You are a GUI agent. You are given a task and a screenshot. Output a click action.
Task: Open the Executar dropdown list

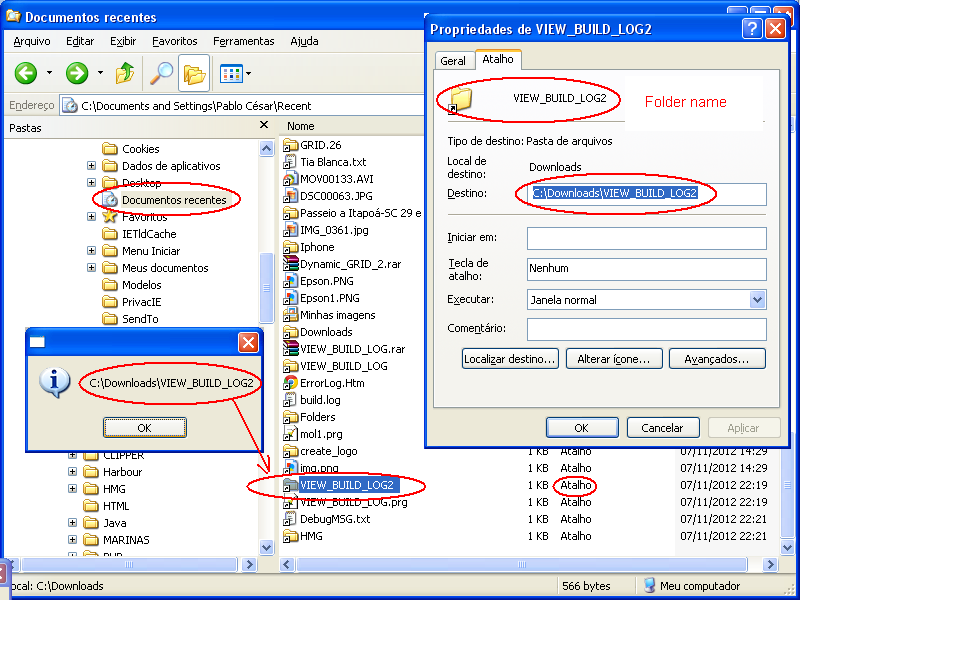757,299
